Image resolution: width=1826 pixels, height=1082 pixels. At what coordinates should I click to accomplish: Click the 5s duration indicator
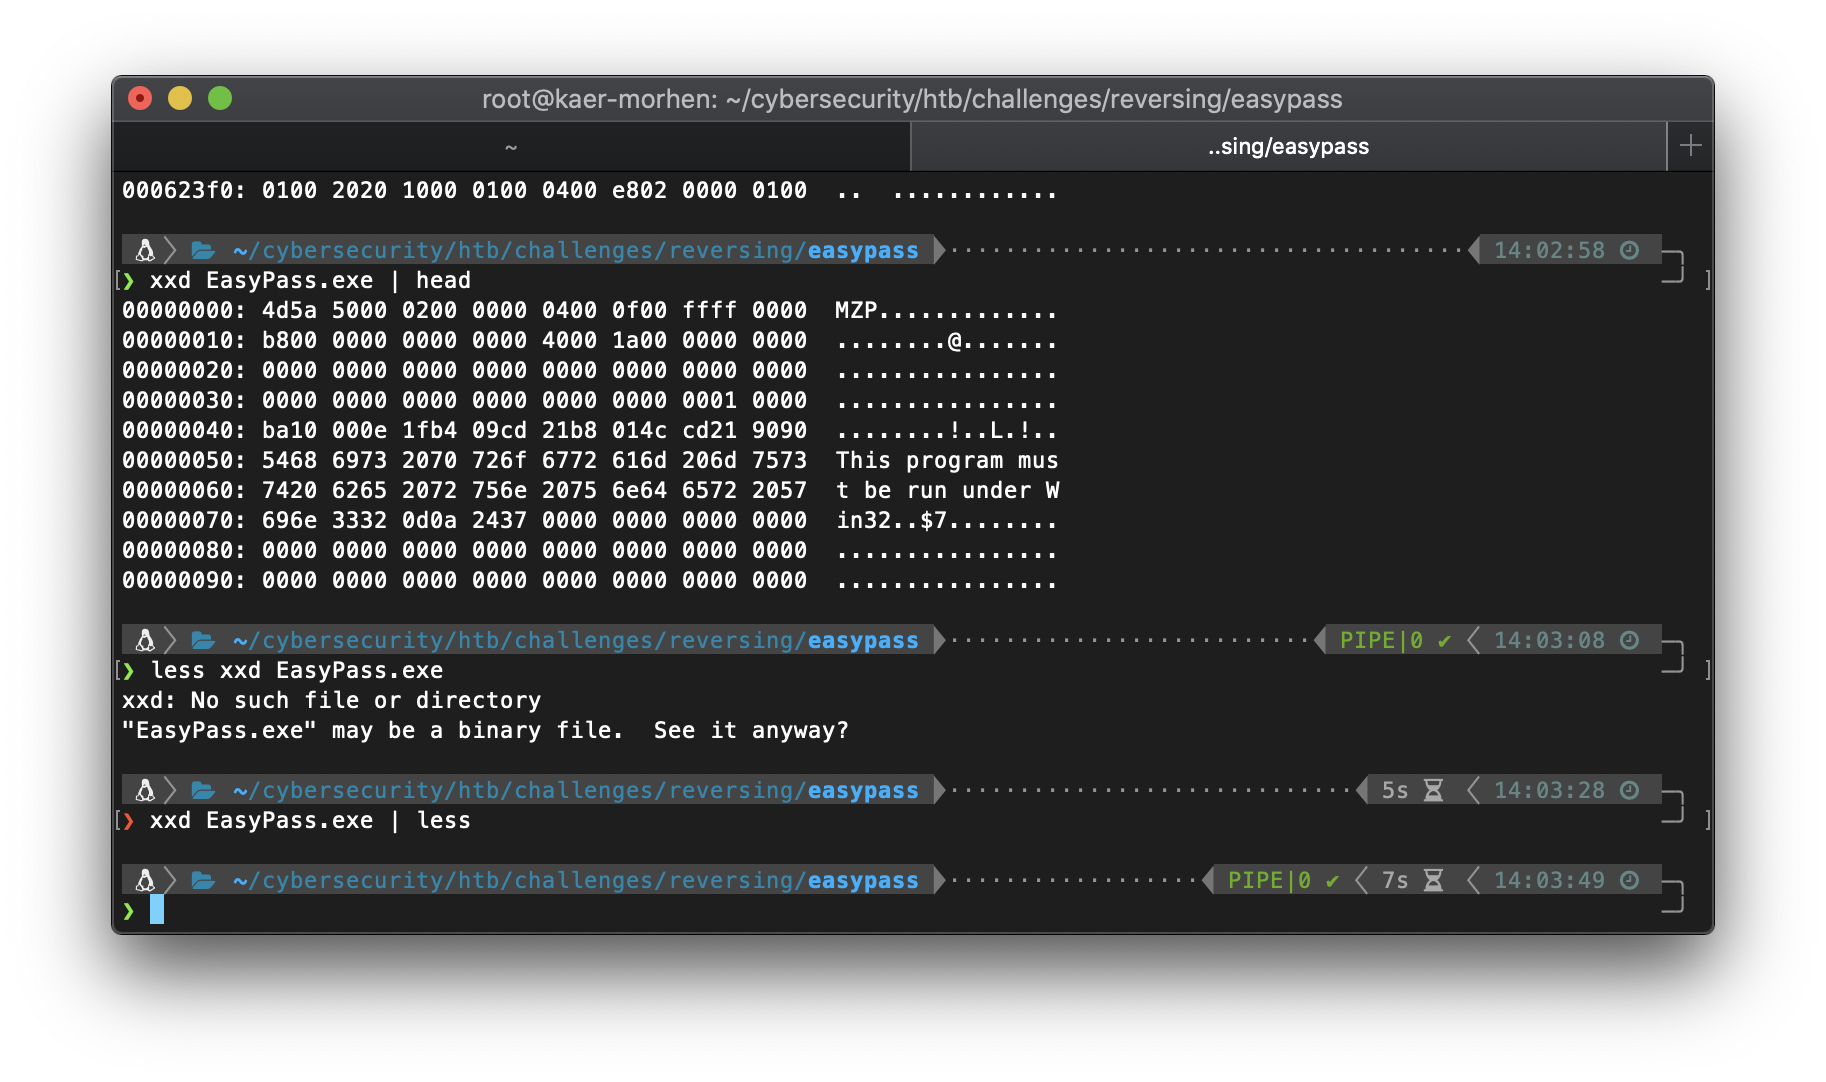(1395, 790)
